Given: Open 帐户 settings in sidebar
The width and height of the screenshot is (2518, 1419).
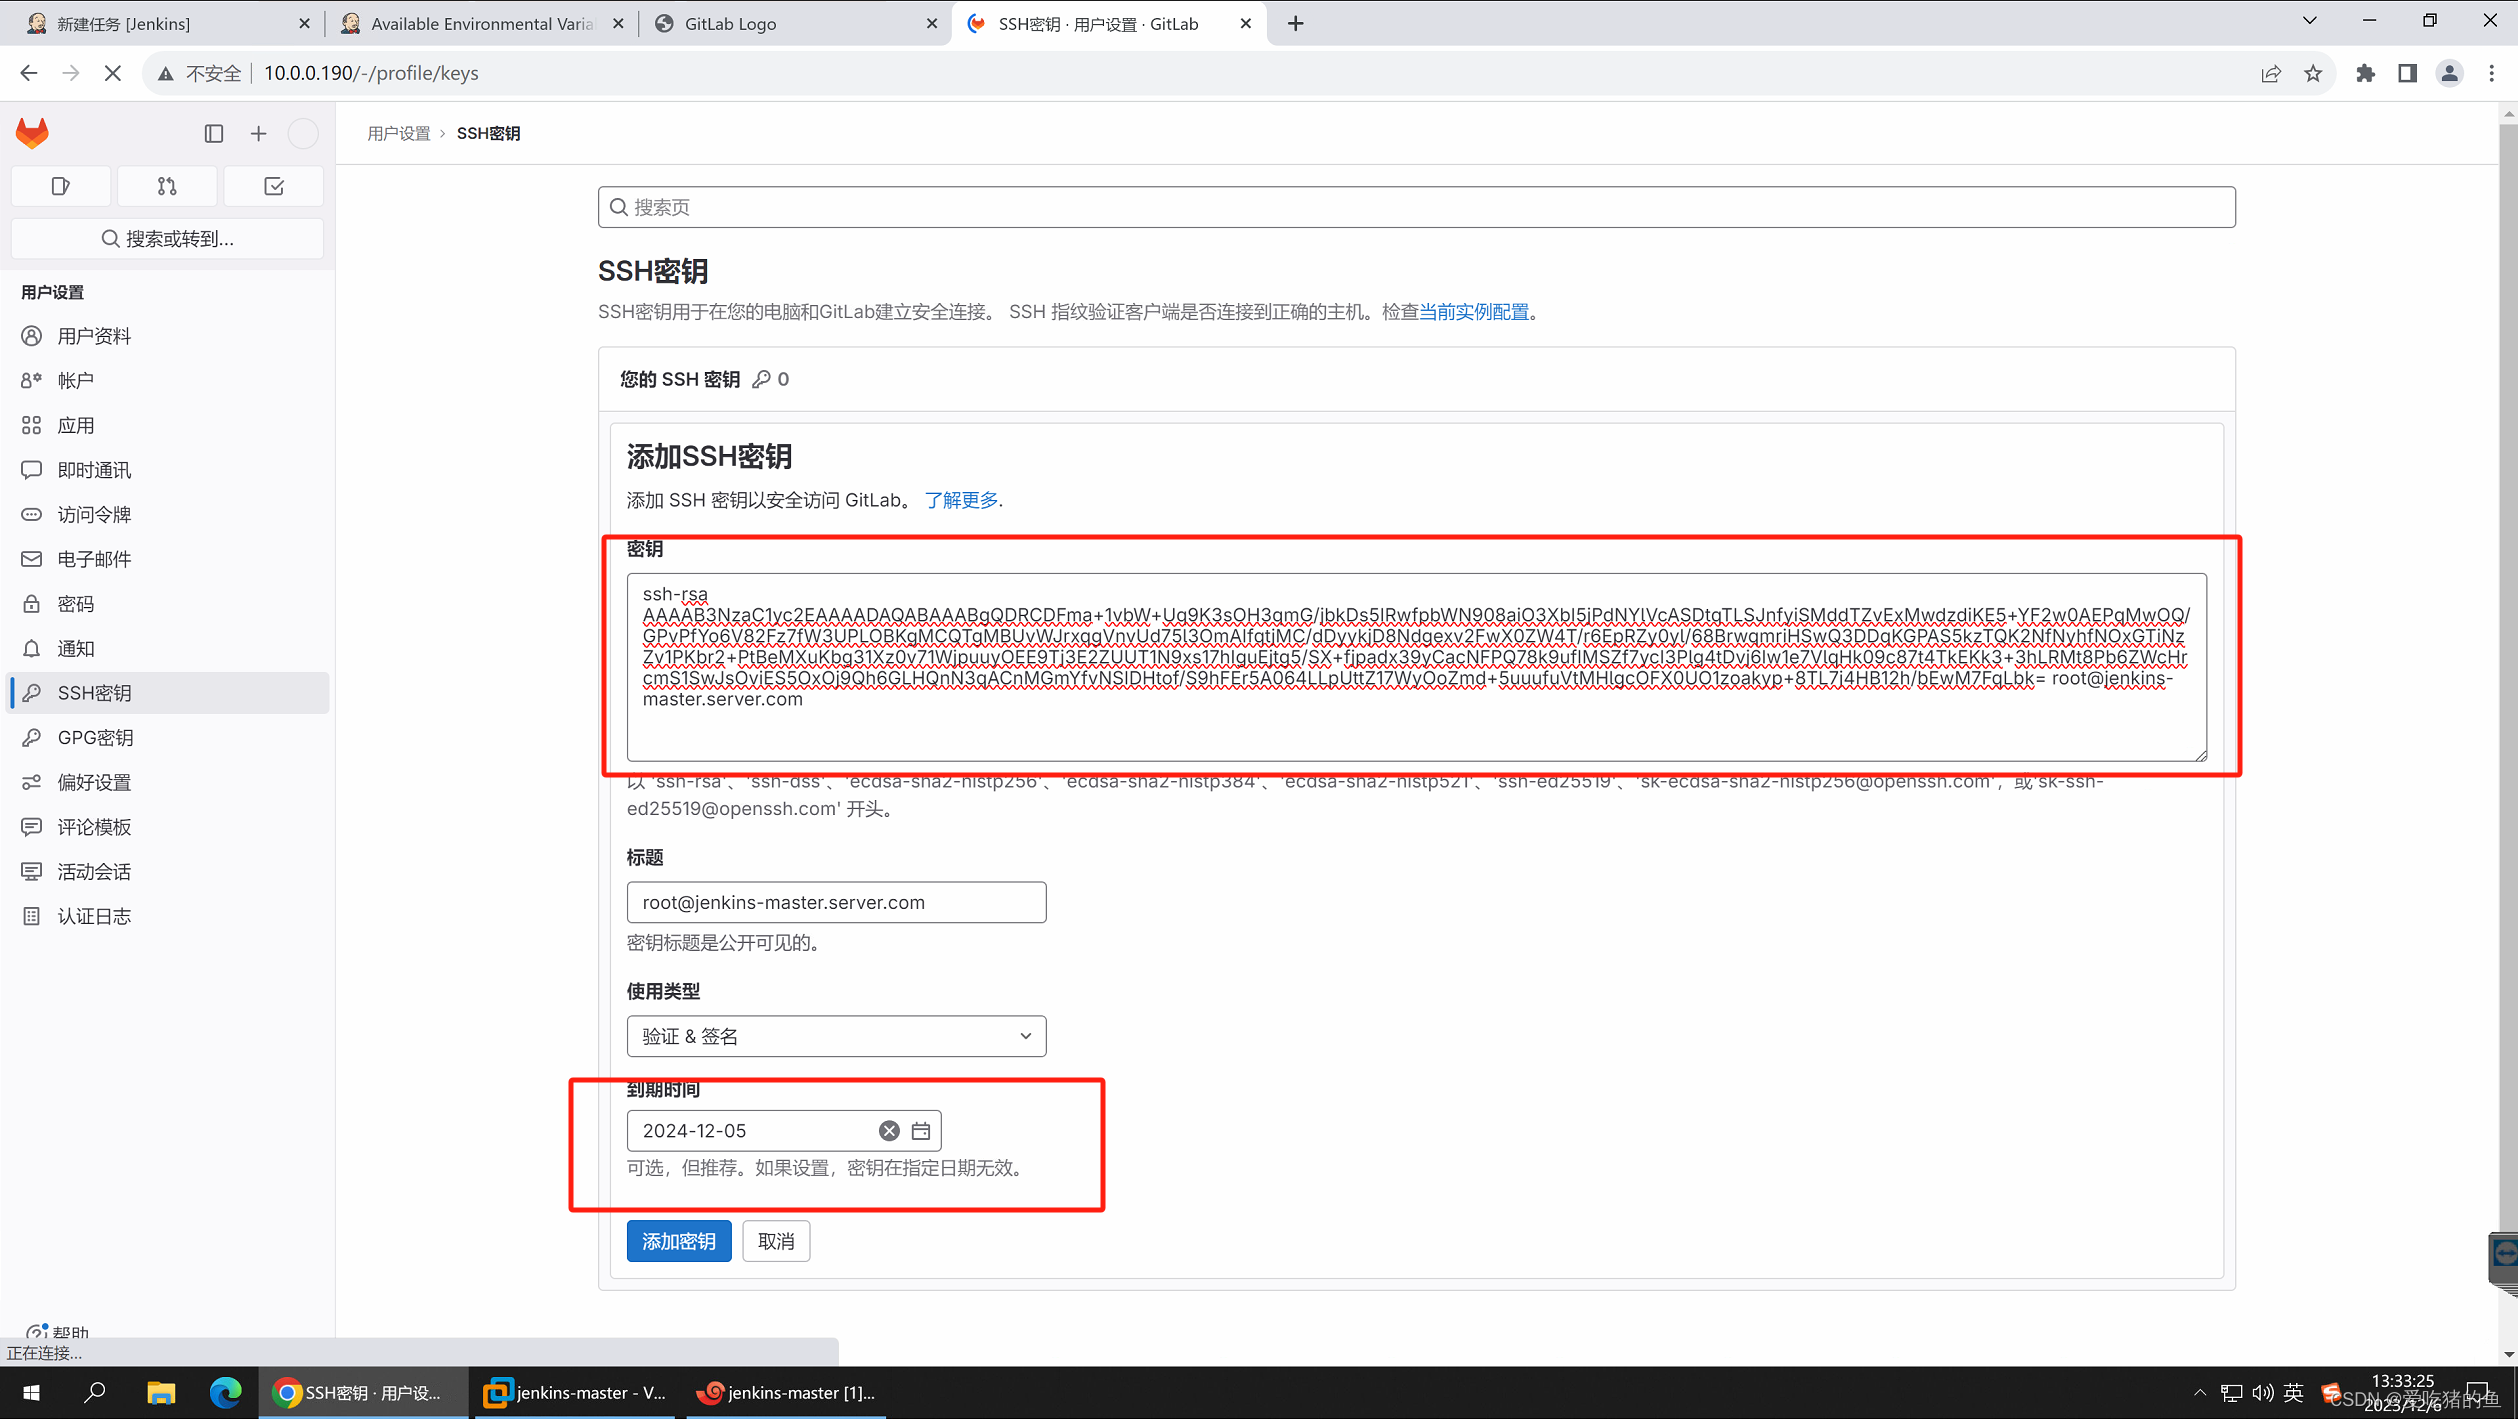Looking at the screenshot, I should [169, 381].
